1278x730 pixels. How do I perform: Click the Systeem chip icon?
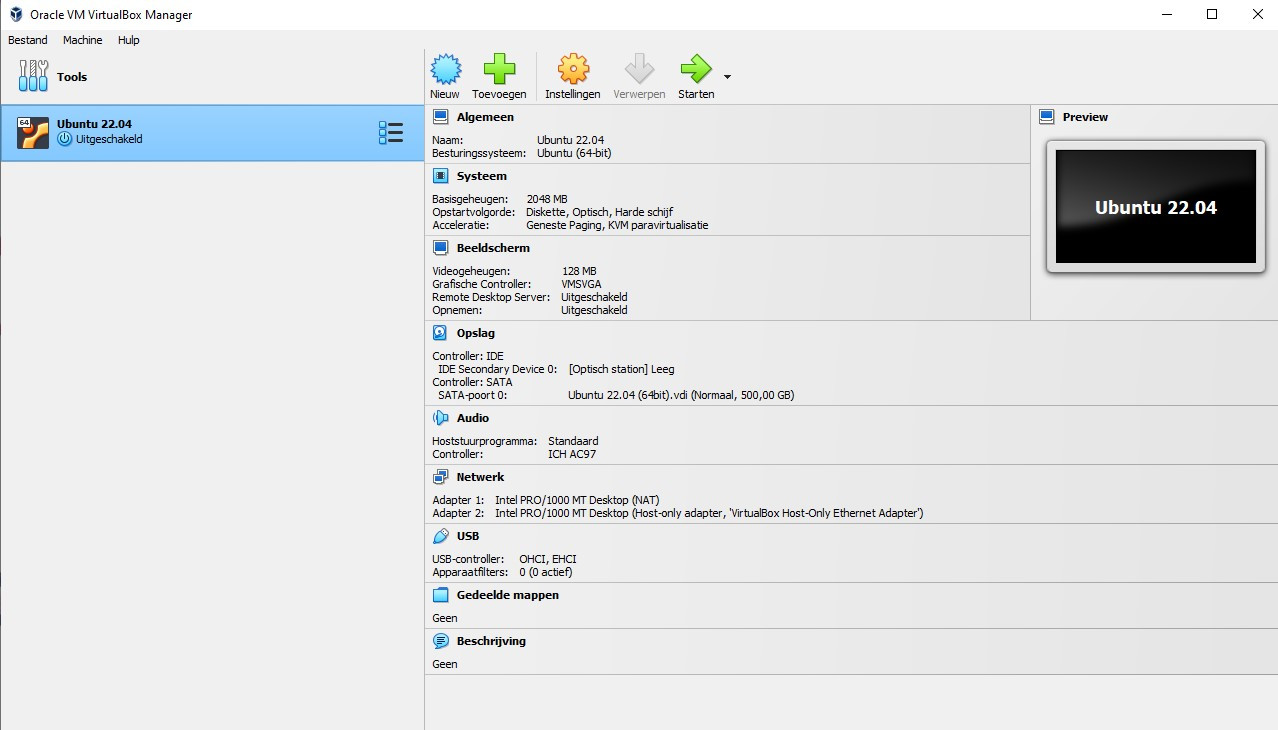[x=441, y=176]
